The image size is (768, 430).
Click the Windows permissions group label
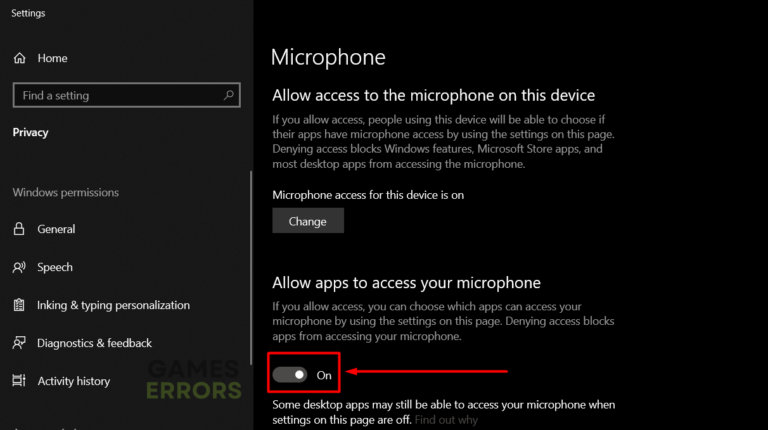(x=65, y=192)
